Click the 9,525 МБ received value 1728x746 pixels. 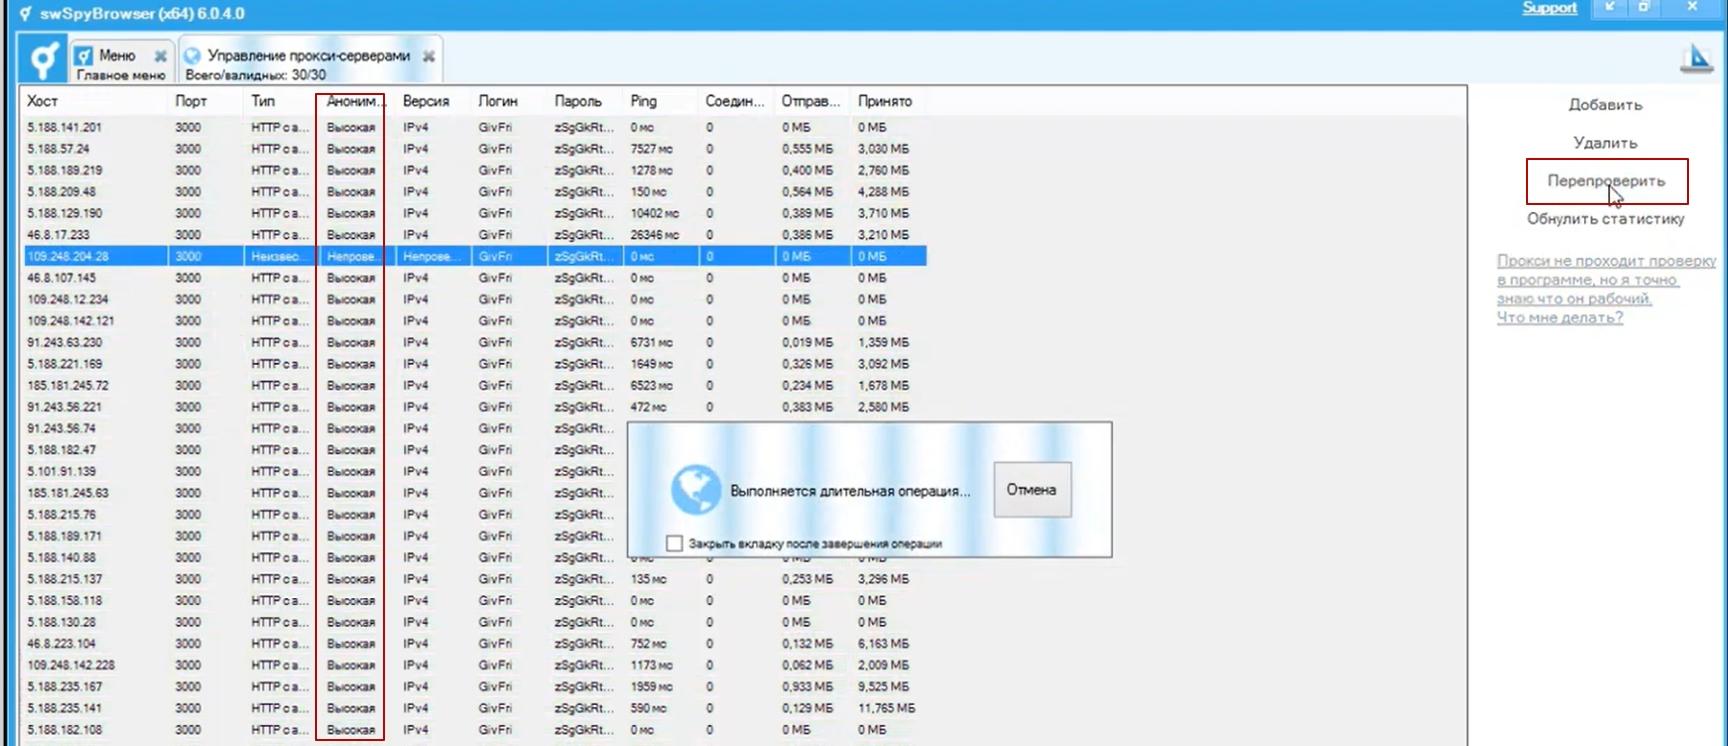pyautogui.click(x=883, y=686)
